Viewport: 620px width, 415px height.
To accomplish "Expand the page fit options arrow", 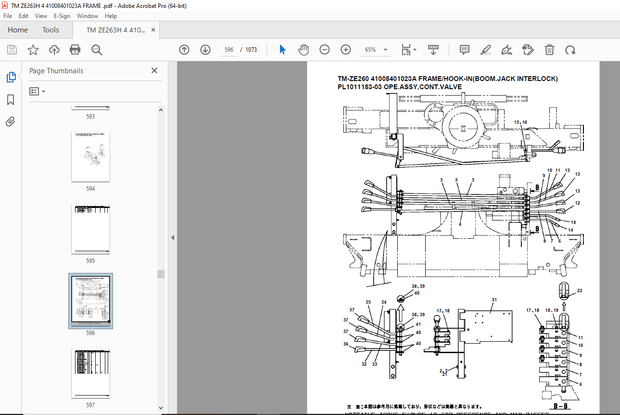I will click(x=415, y=50).
